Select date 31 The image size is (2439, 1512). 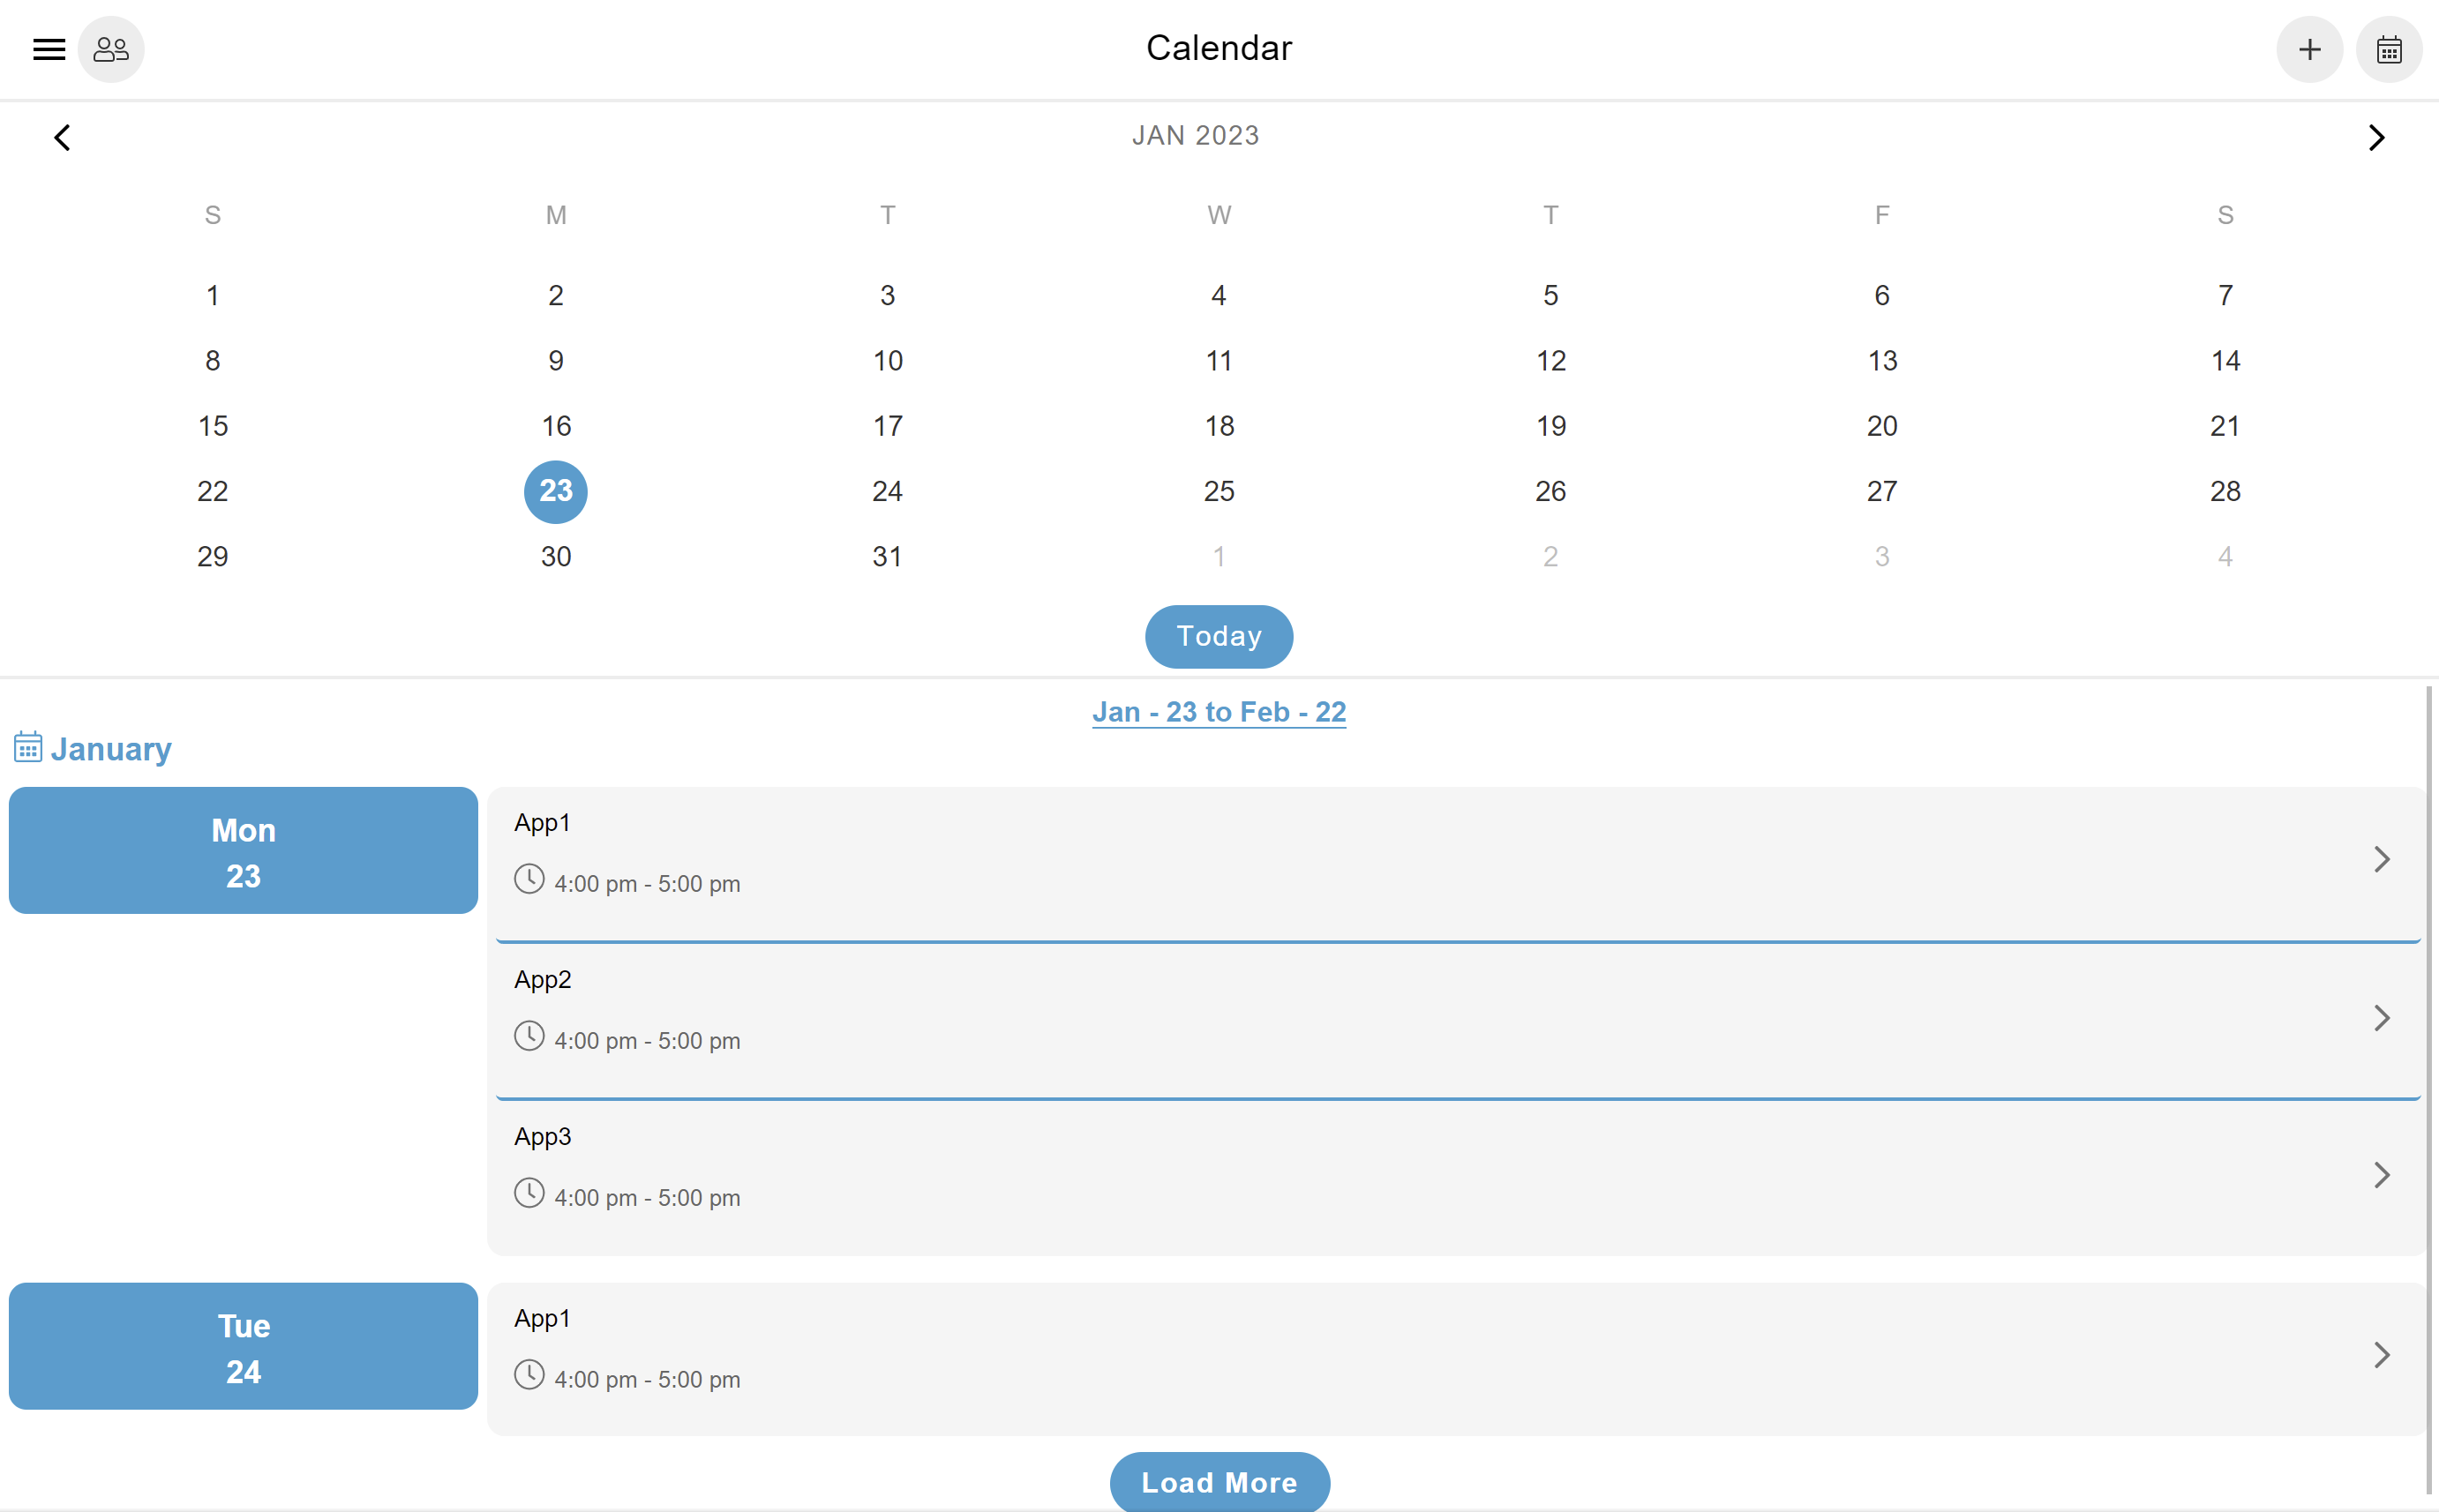[887, 556]
